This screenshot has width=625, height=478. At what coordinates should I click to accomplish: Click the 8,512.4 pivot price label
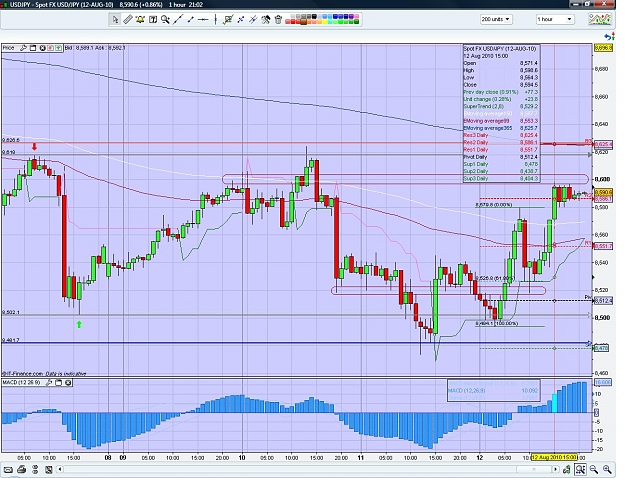[x=603, y=301]
